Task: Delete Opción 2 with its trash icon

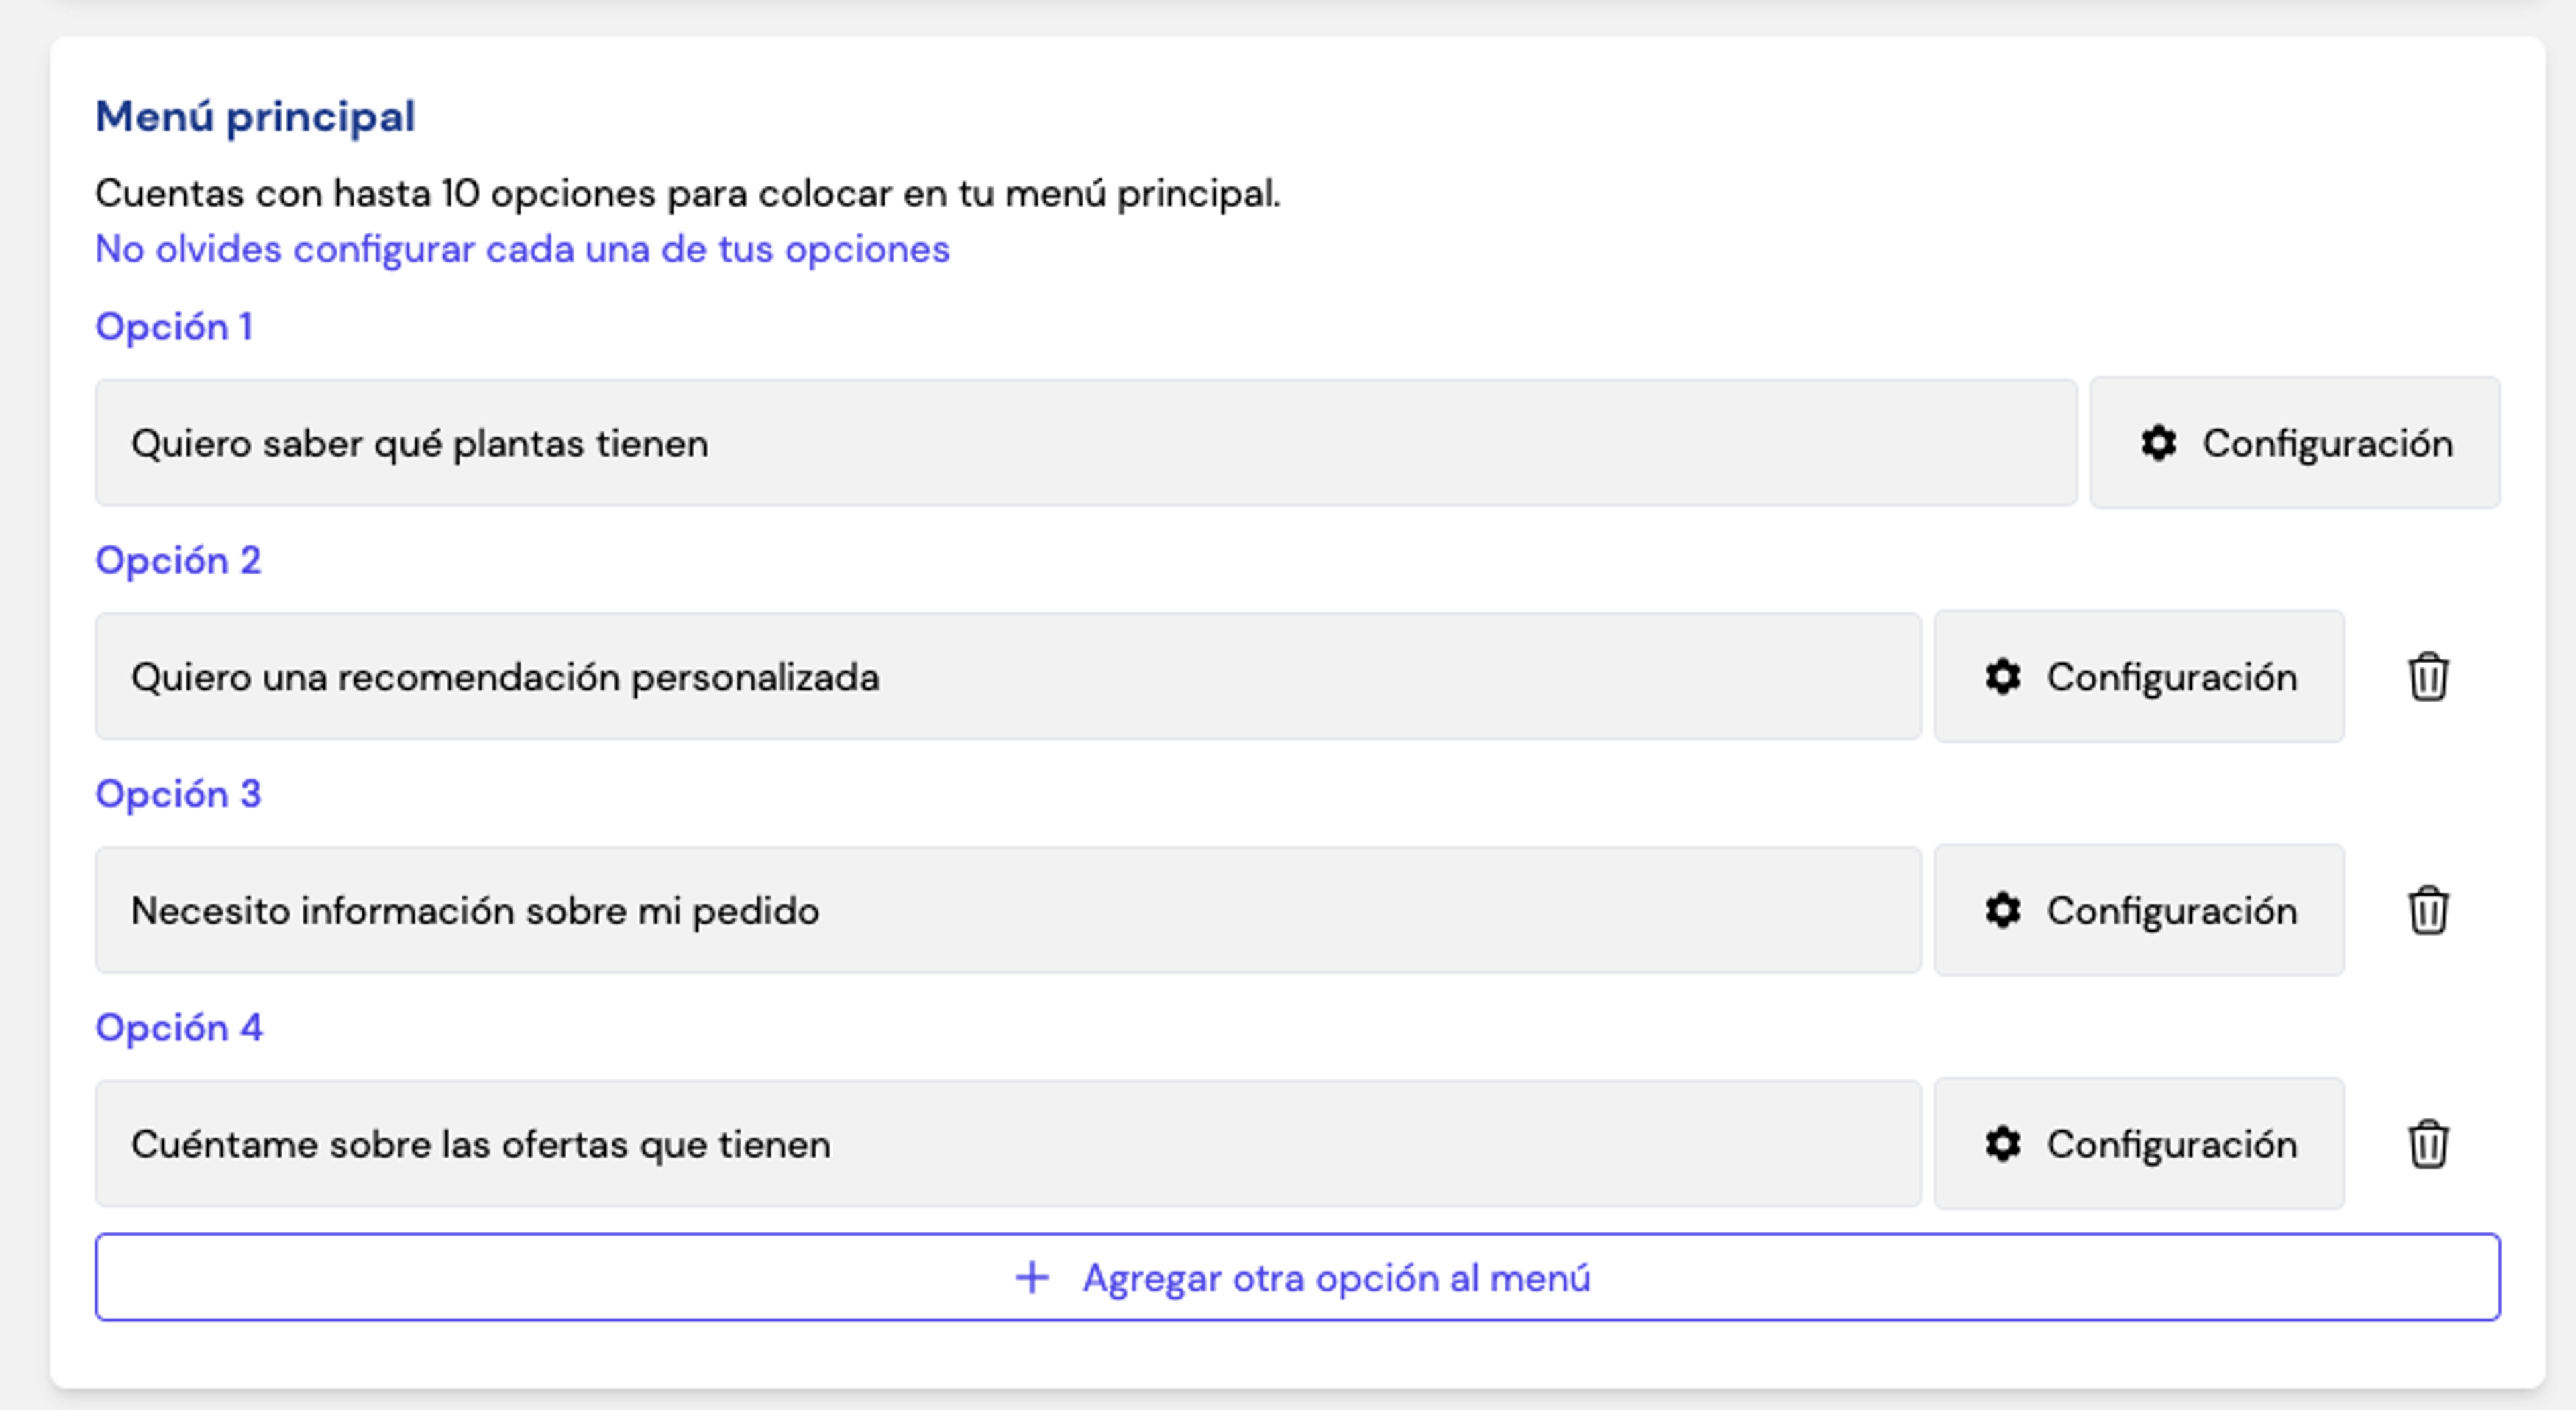Action: [2427, 677]
